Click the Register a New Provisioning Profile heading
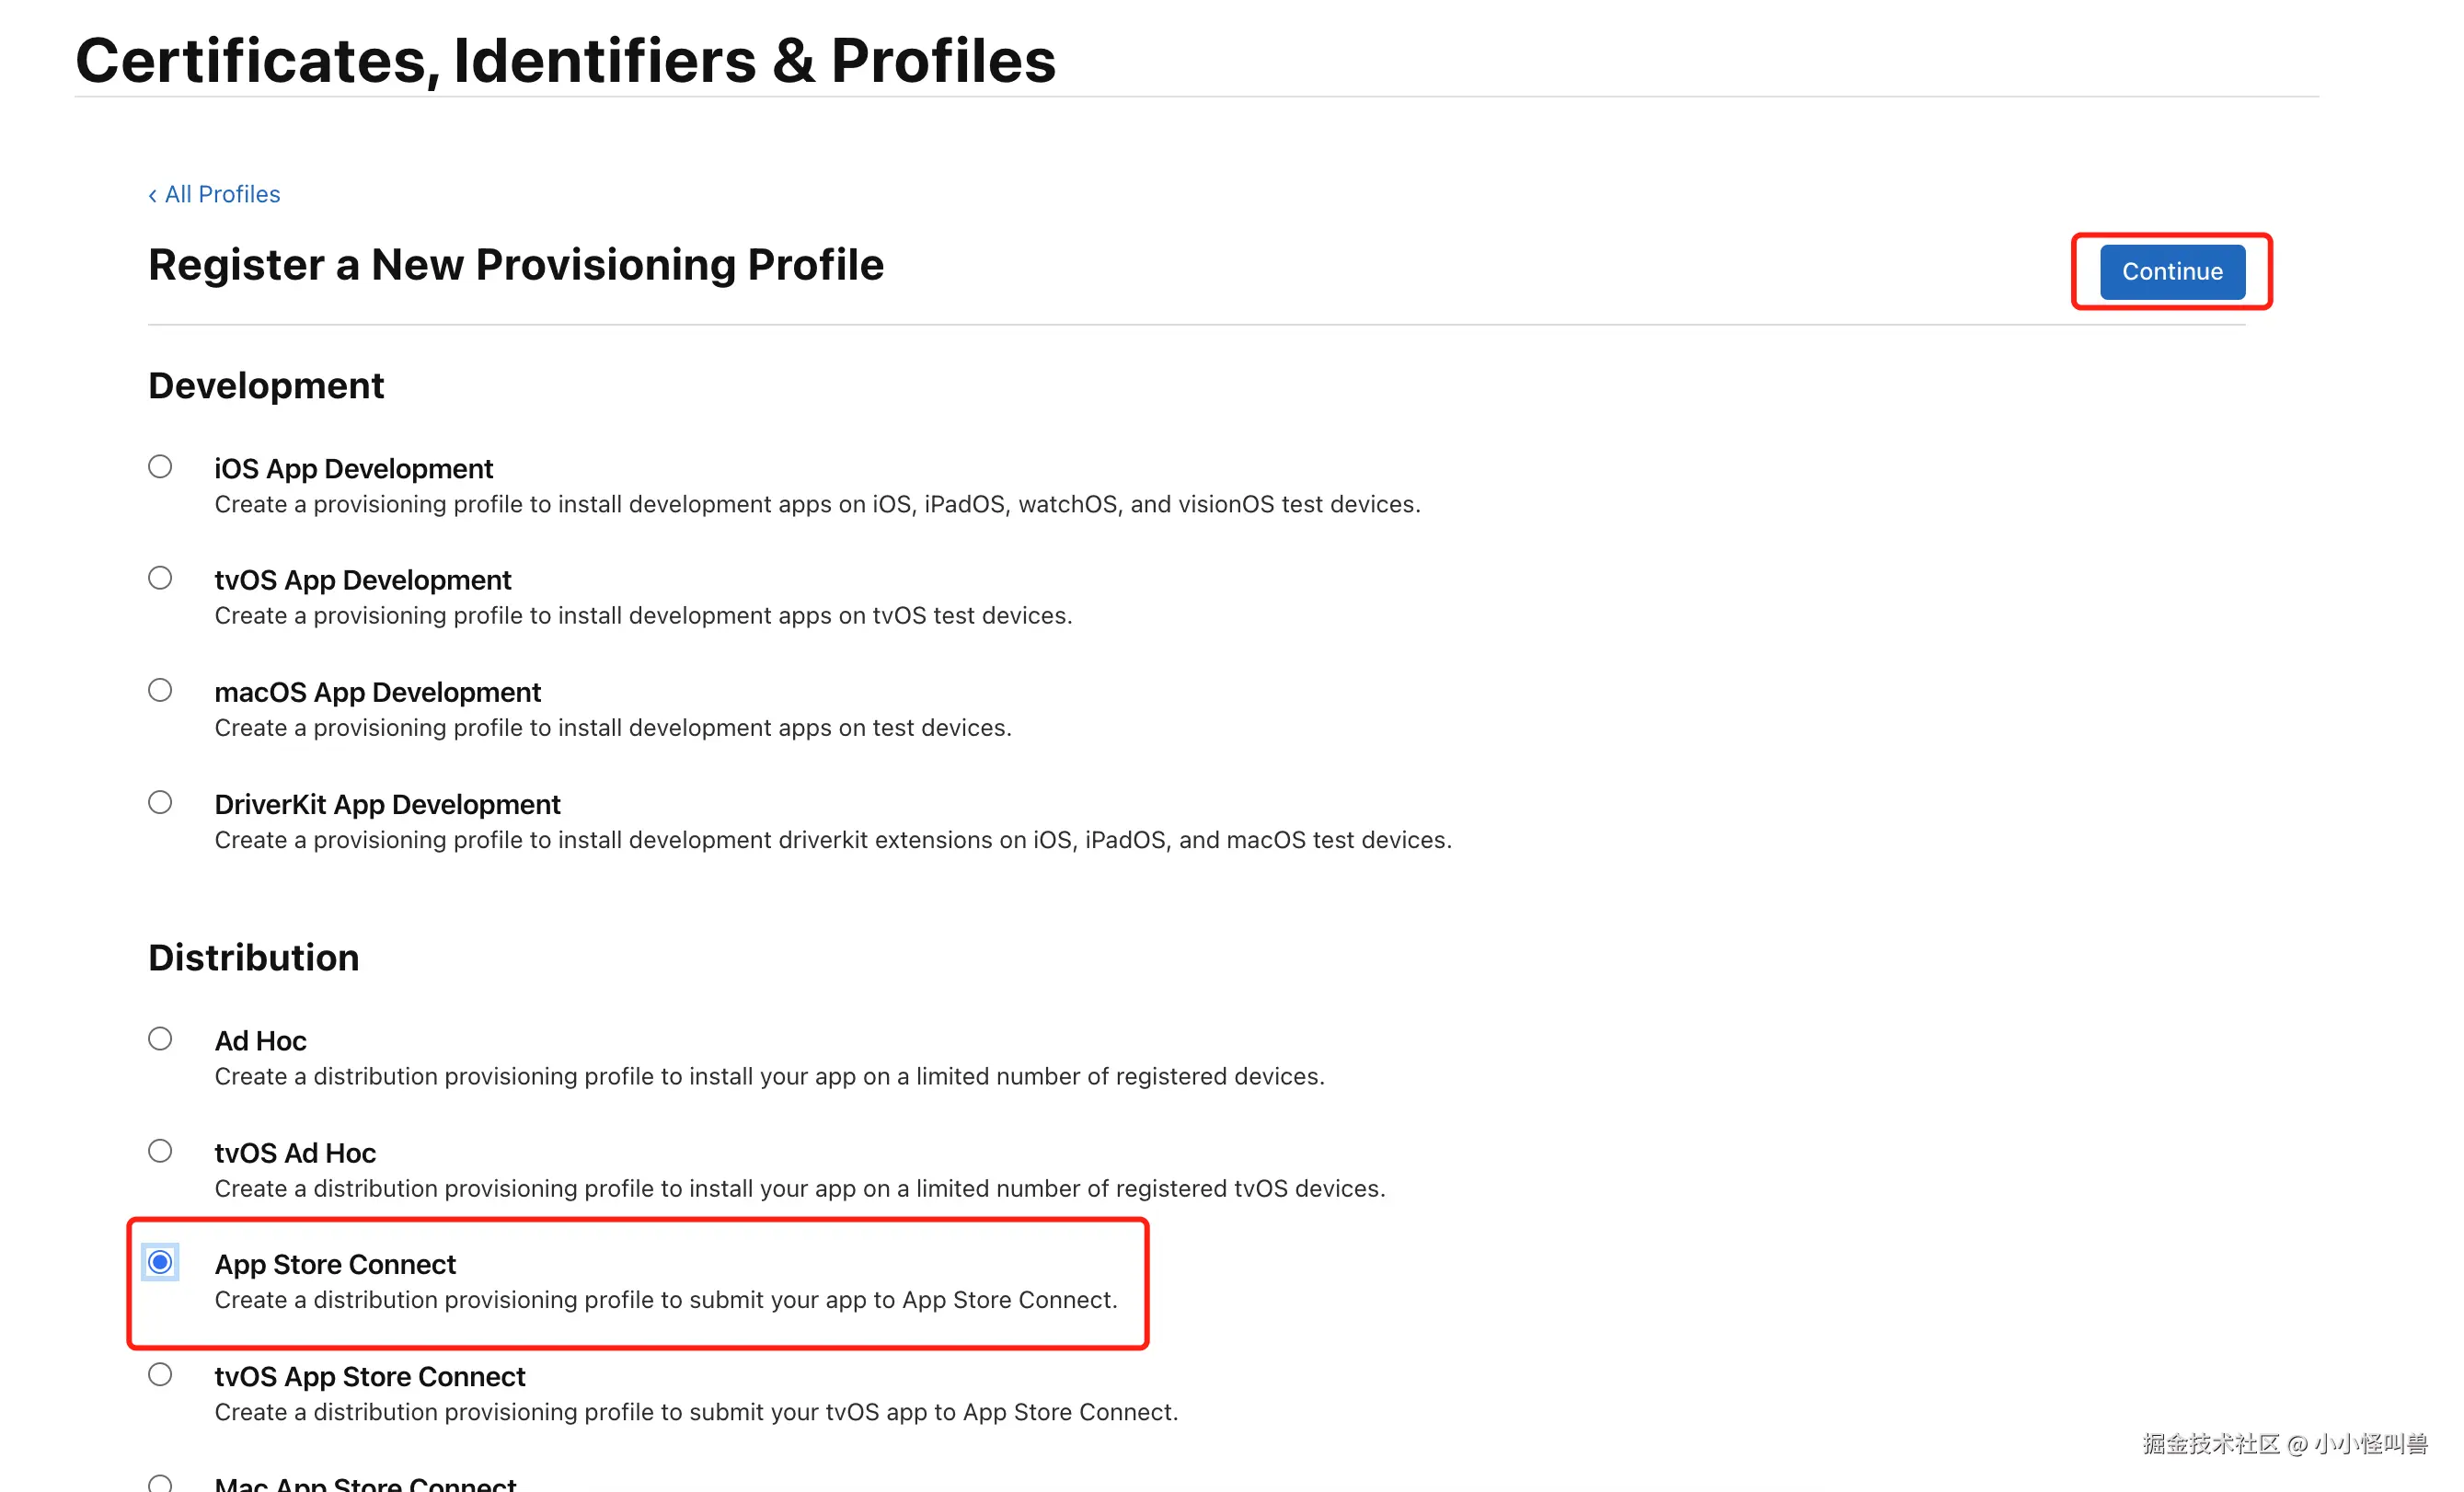This screenshot has height=1492, width=2464. [516, 265]
